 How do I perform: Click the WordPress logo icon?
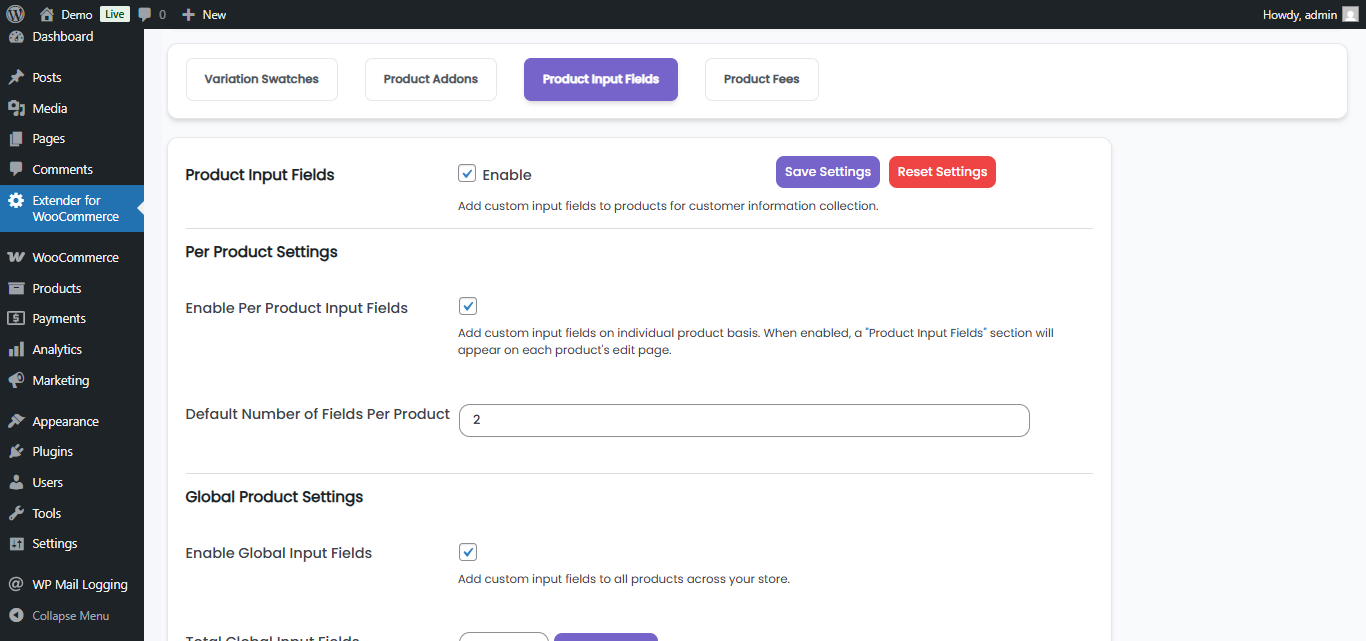(15, 14)
